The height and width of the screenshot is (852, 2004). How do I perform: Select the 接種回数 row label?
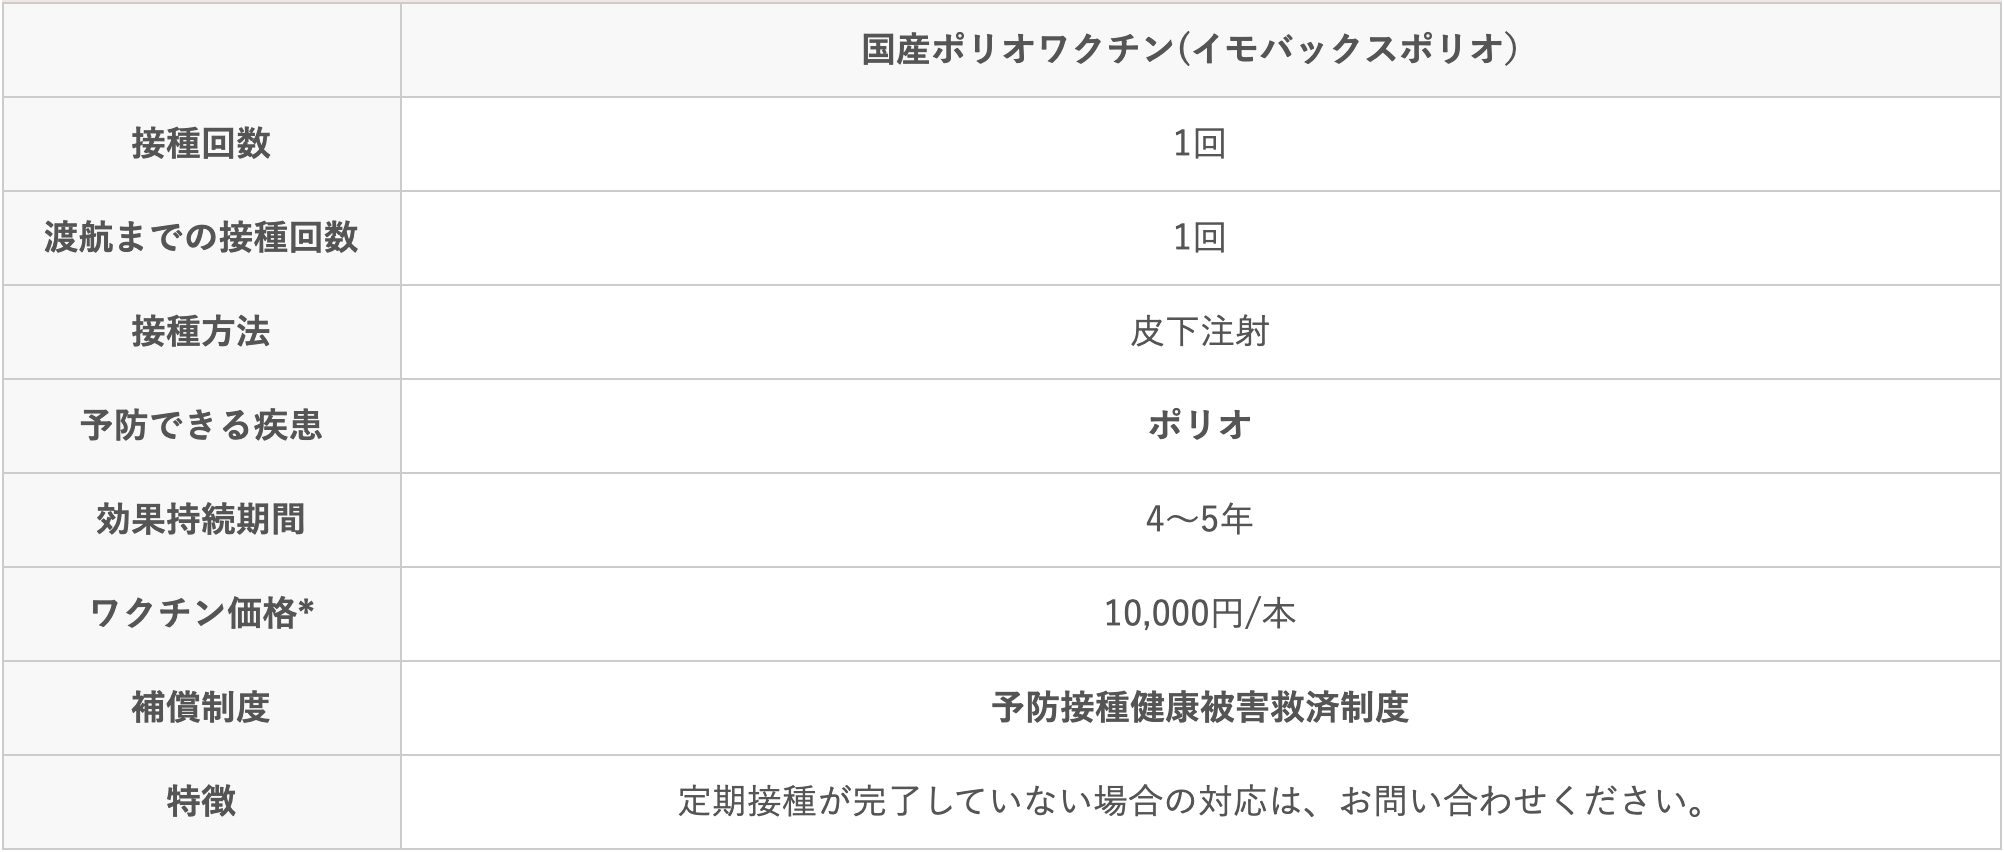click(201, 144)
